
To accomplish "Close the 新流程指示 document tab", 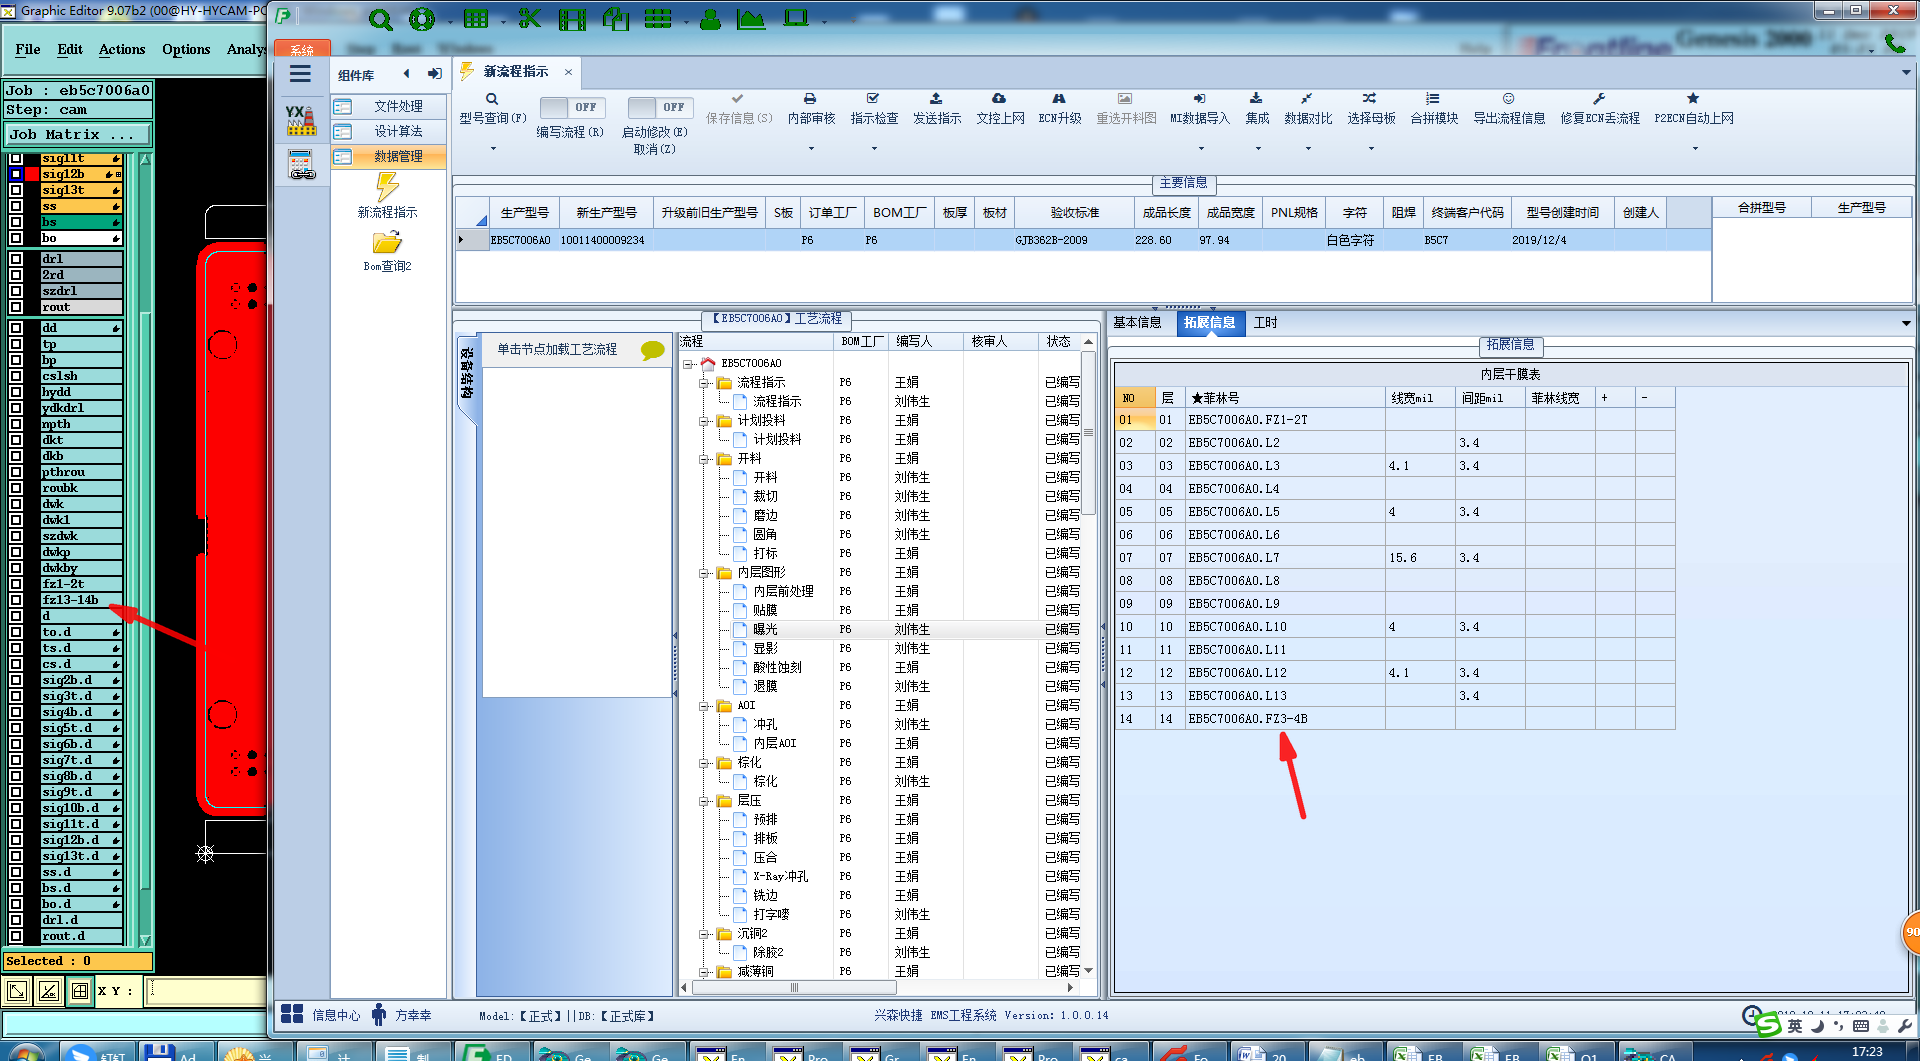I will point(568,72).
